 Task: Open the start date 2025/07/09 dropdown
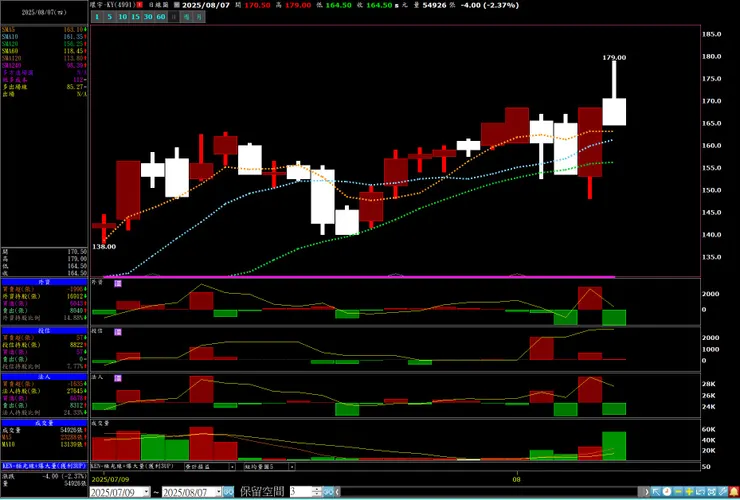click(146, 492)
